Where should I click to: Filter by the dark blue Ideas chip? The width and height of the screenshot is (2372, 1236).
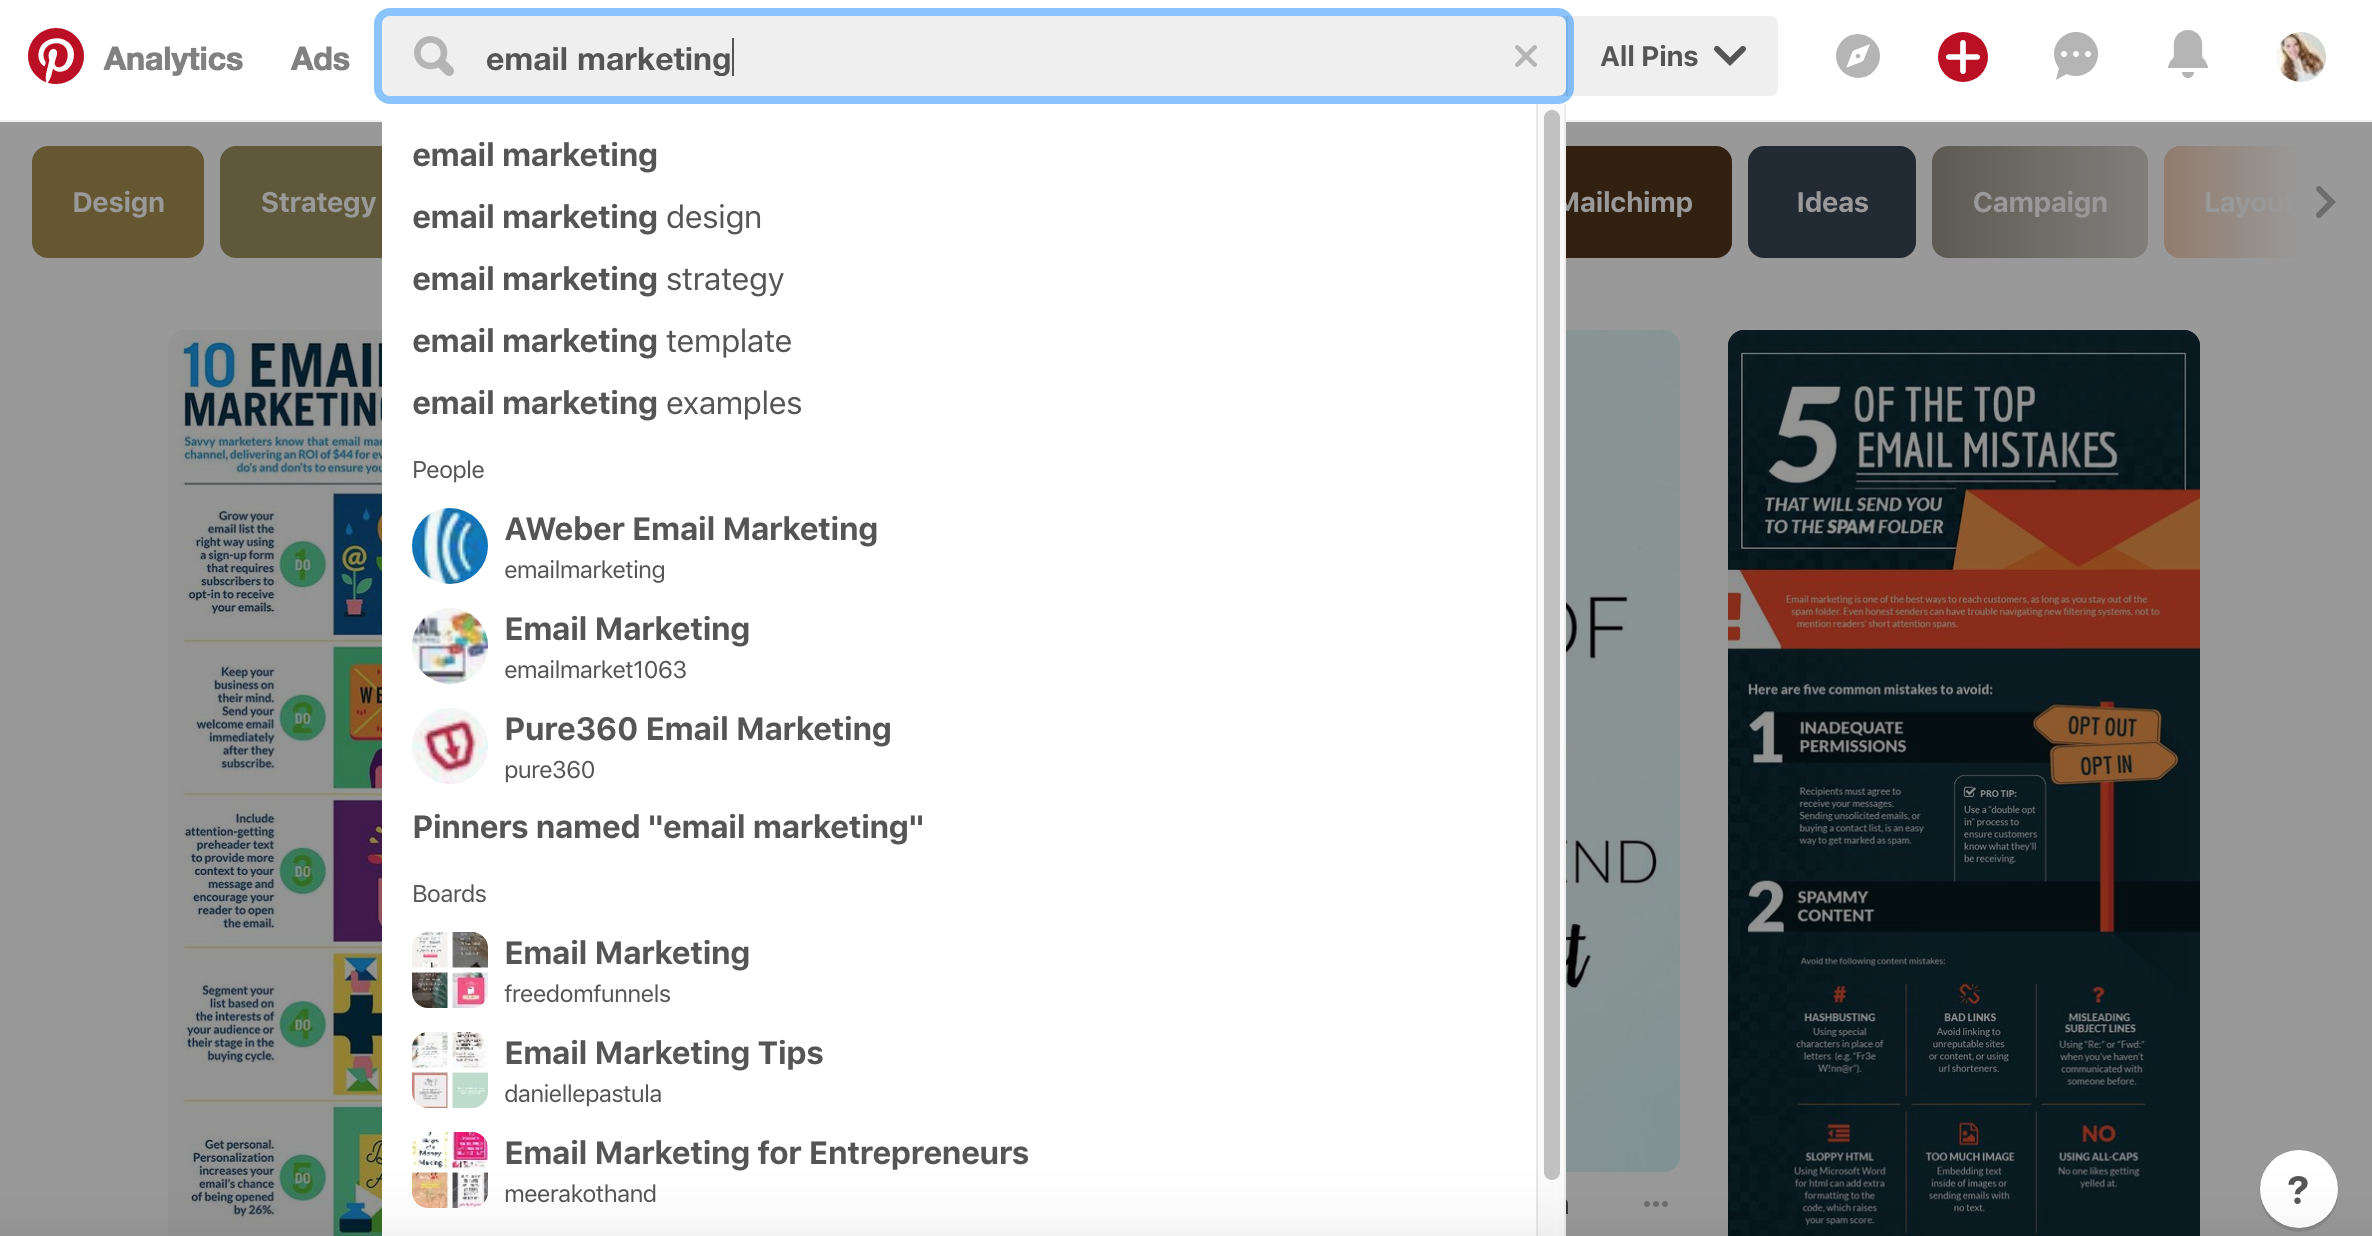[x=1831, y=202]
